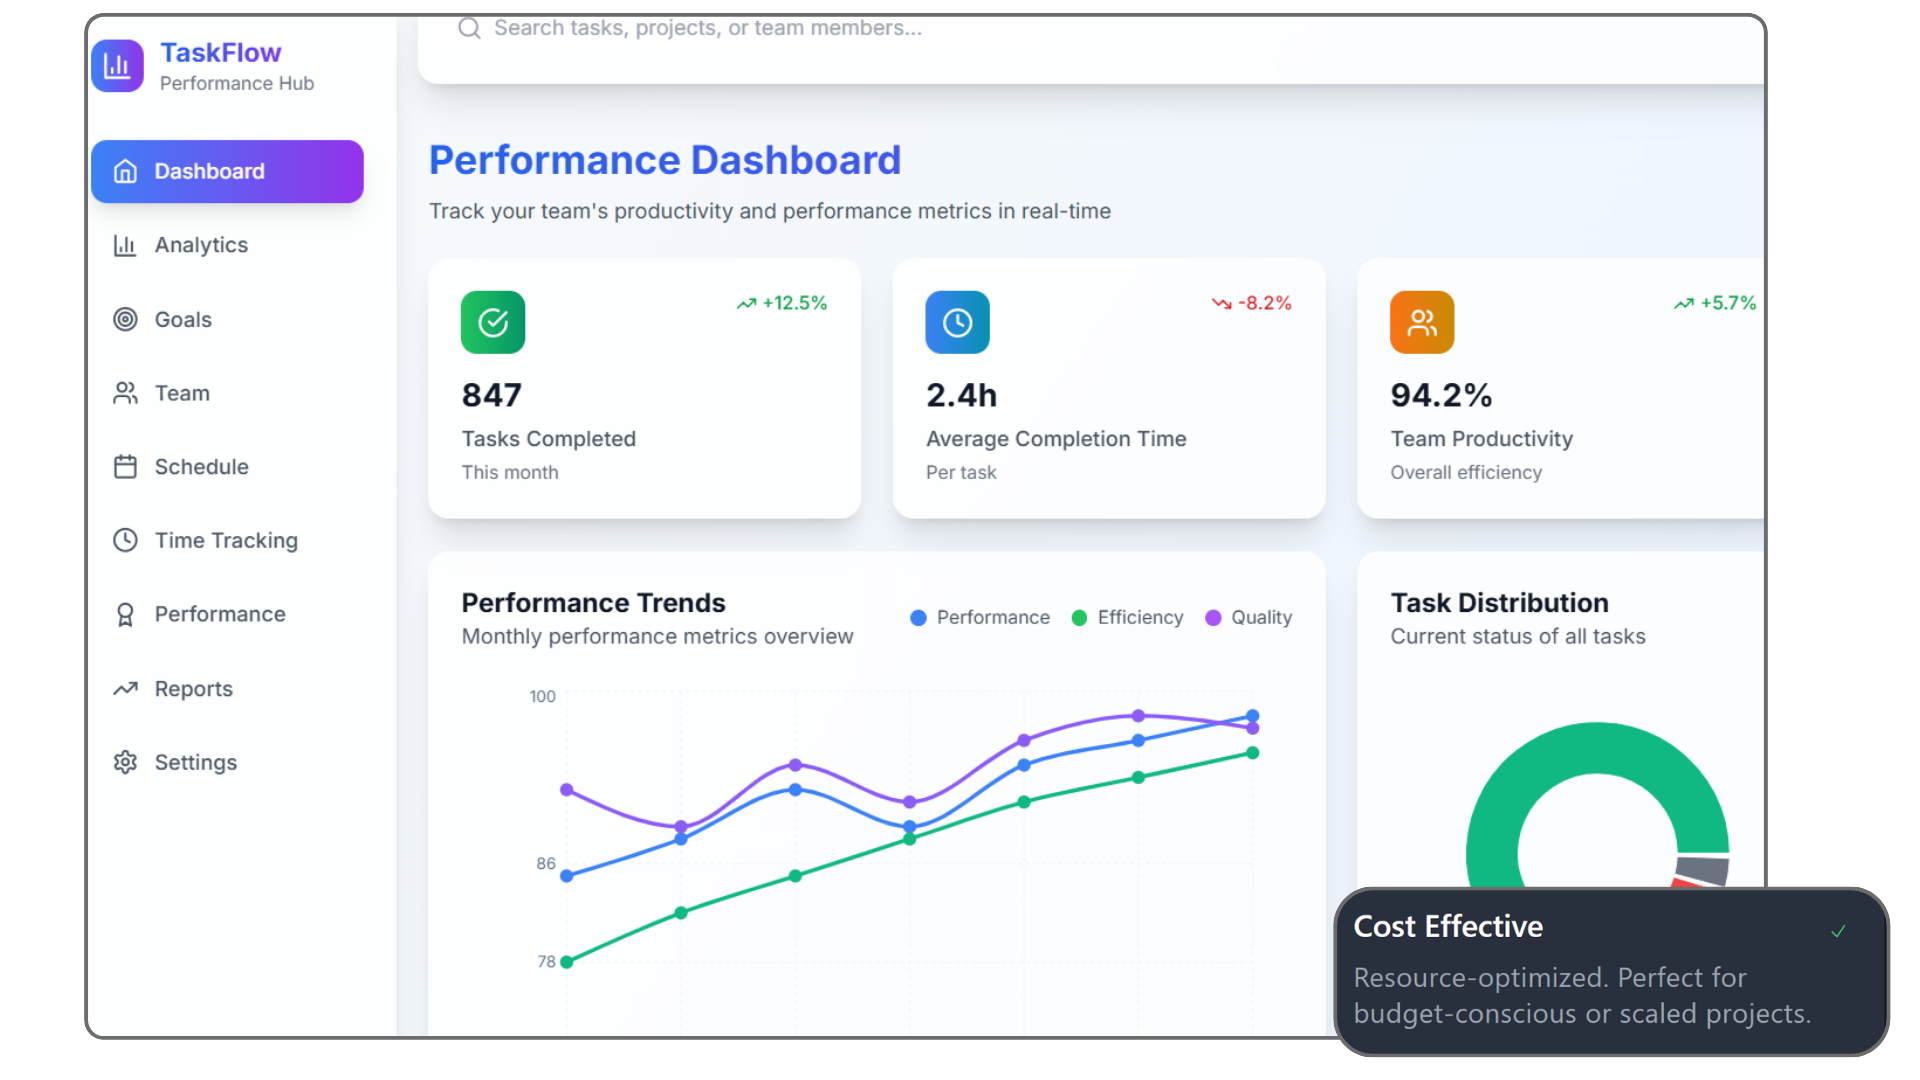Screen dimensions: 1920x1080
Task: Click the Cost Effective checkmark
Action: pyautogui.click(x=1839, y=930)
